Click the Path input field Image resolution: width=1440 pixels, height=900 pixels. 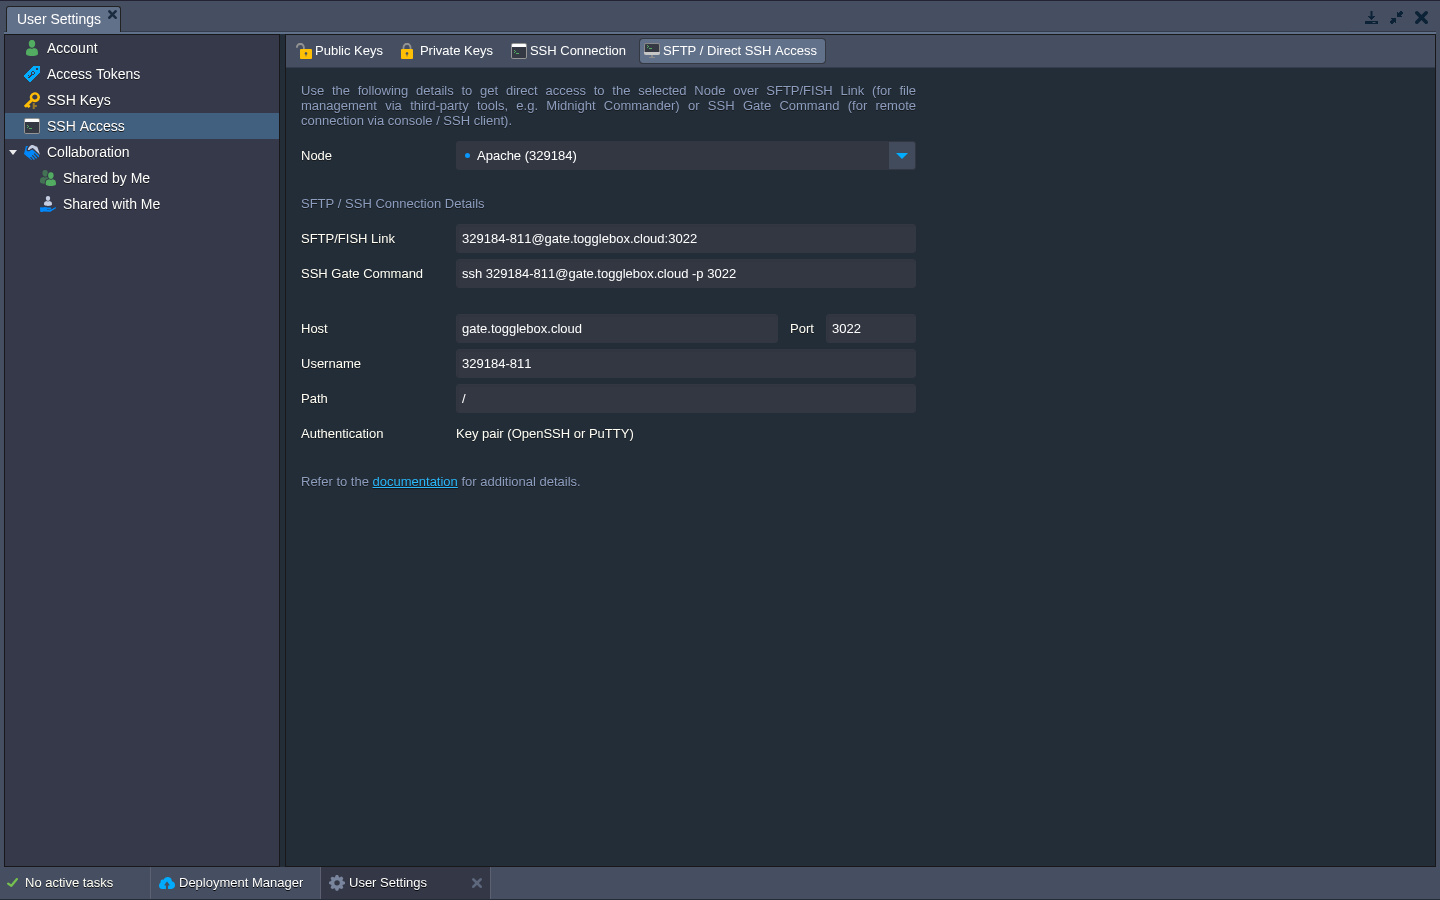pos(685,399)
